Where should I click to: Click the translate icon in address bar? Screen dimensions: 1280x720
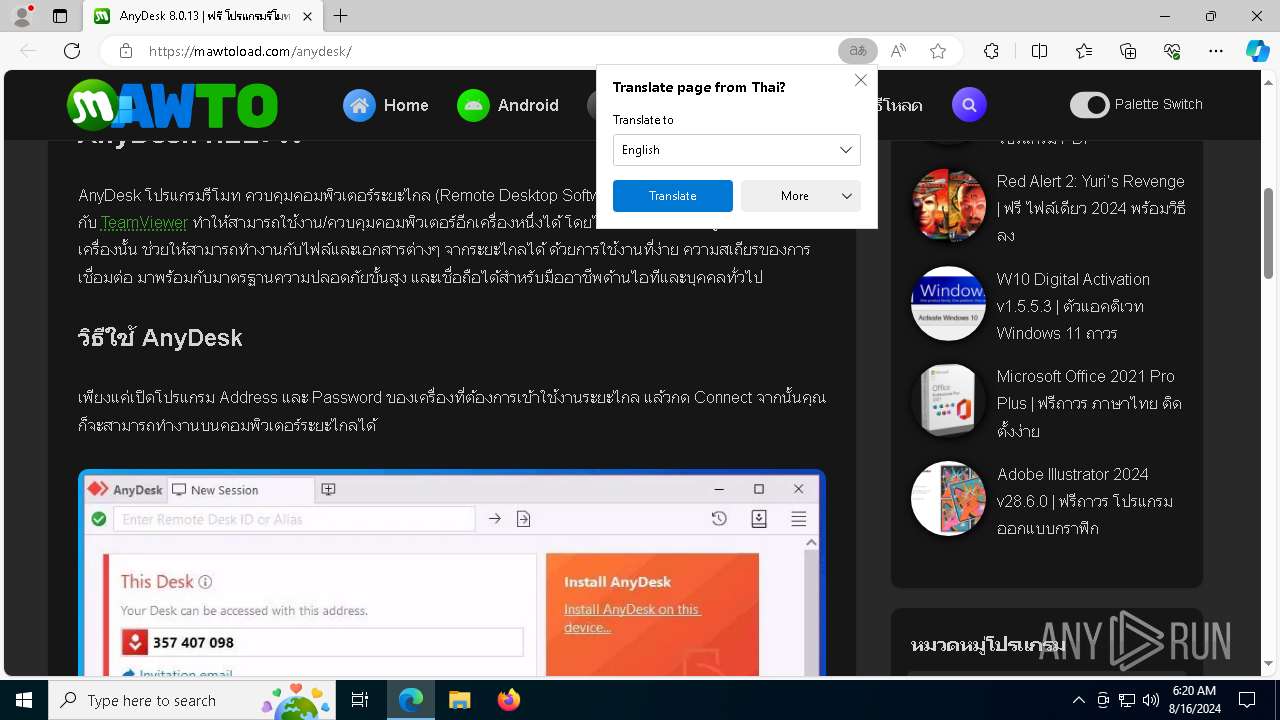pyautogui.click(x=857, y=51)
